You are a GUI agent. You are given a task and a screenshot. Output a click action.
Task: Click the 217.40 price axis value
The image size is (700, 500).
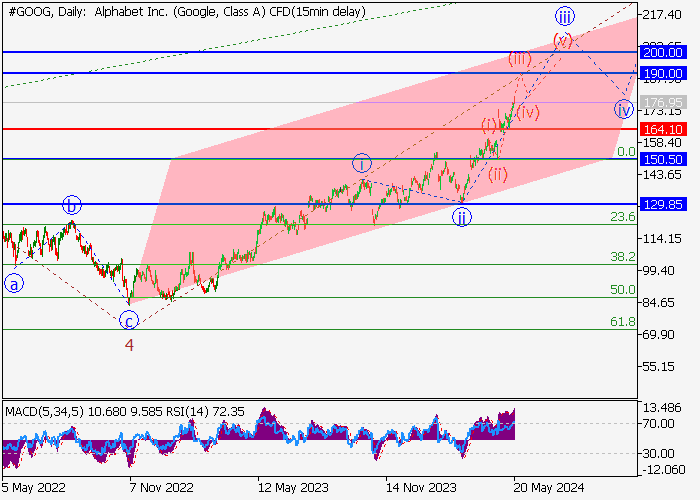(x=662, y=15)
